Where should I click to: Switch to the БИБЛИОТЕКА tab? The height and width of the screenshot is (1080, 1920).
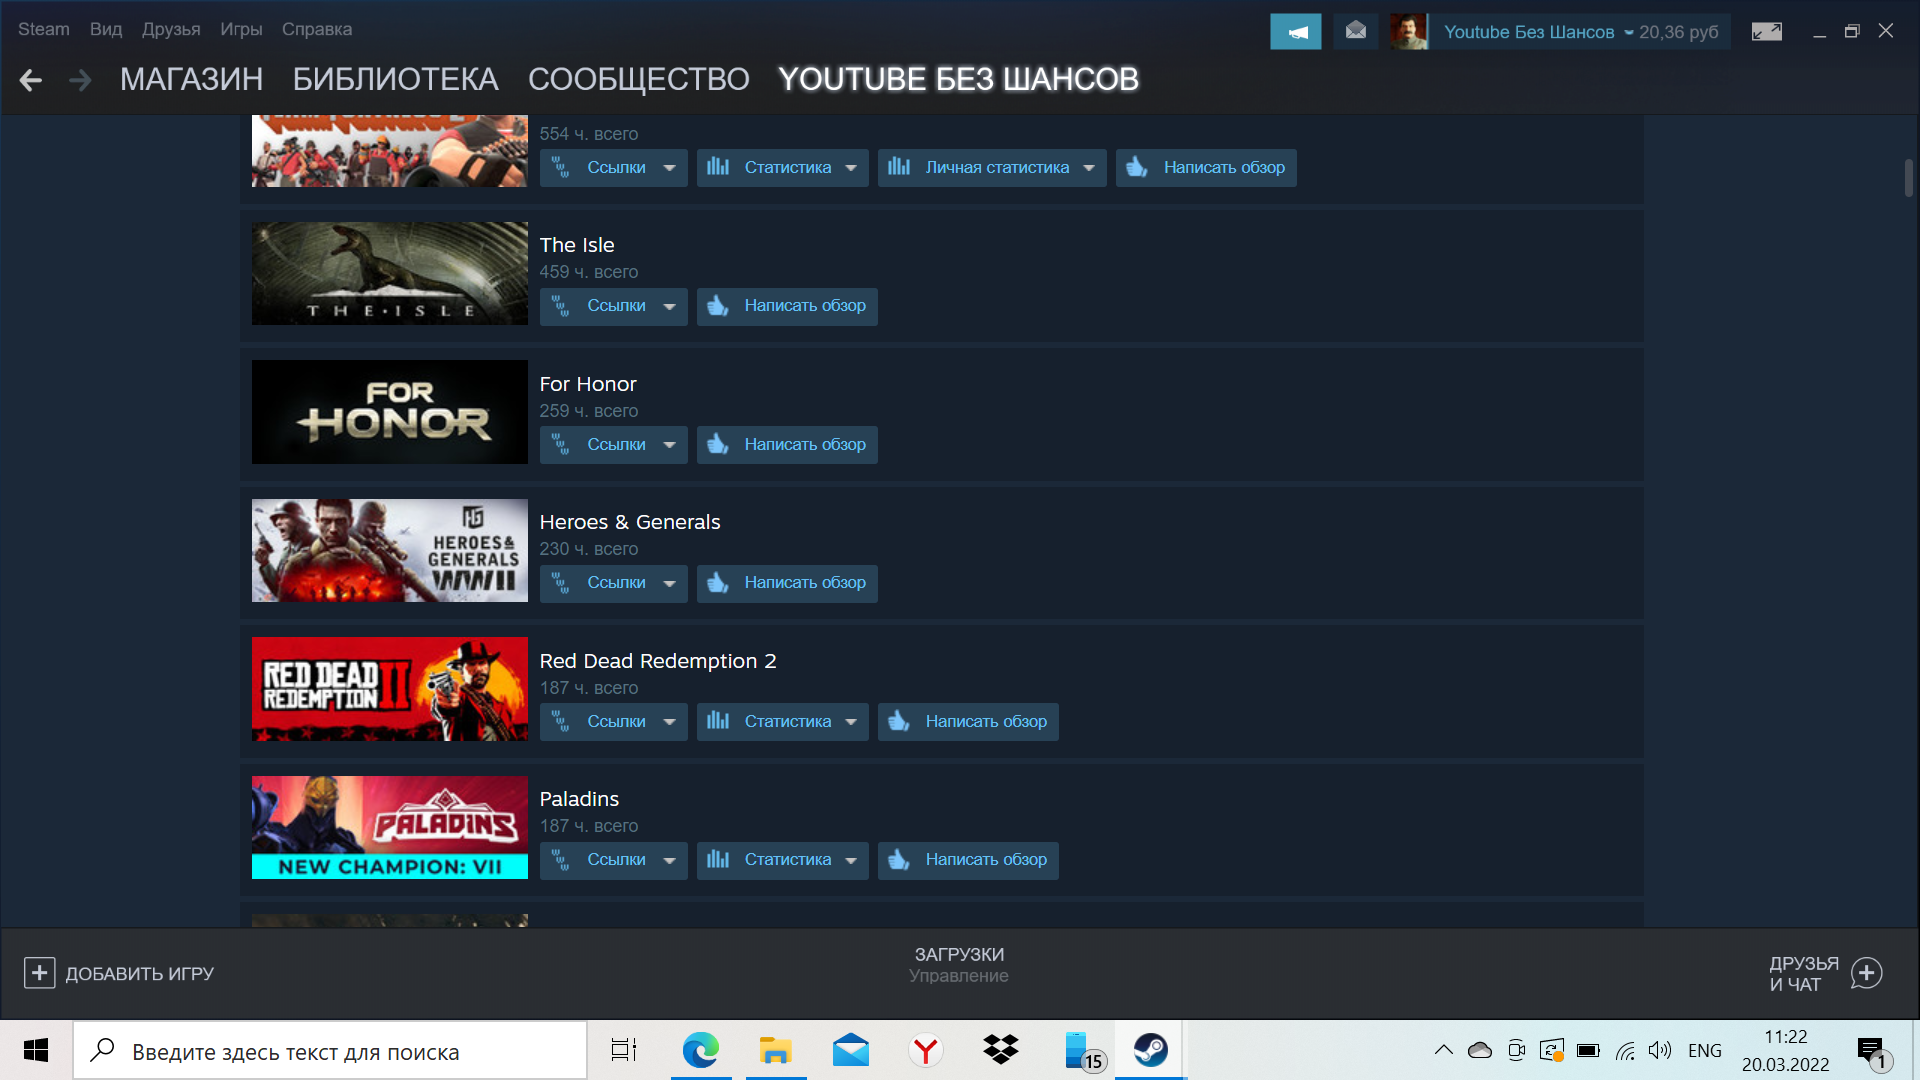[x=395, y=80]
